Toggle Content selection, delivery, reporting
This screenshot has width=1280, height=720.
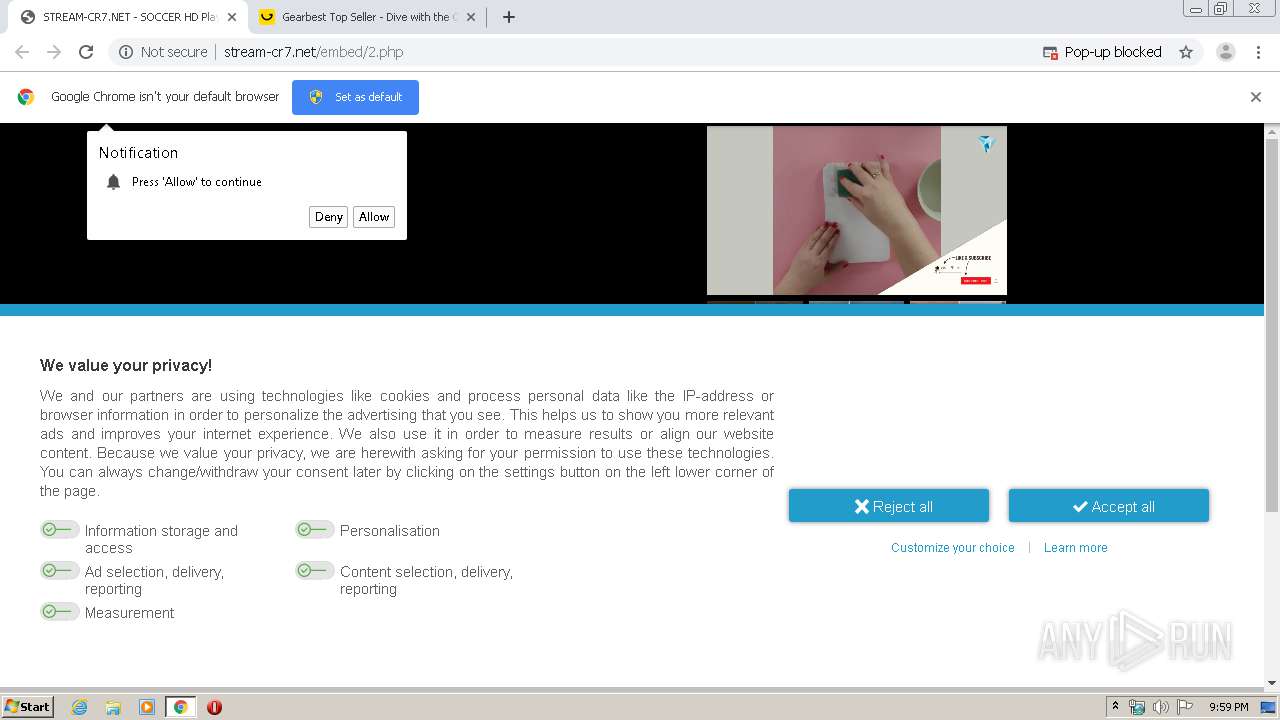315,571
